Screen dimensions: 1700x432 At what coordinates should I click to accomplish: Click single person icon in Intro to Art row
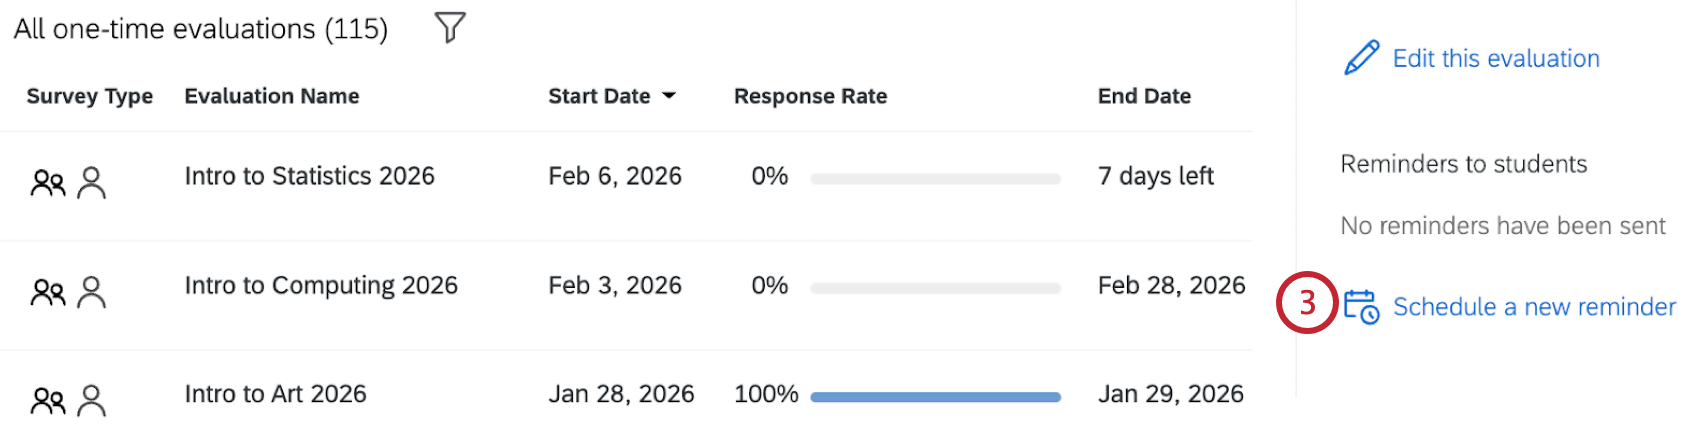(x=92, y=401)
